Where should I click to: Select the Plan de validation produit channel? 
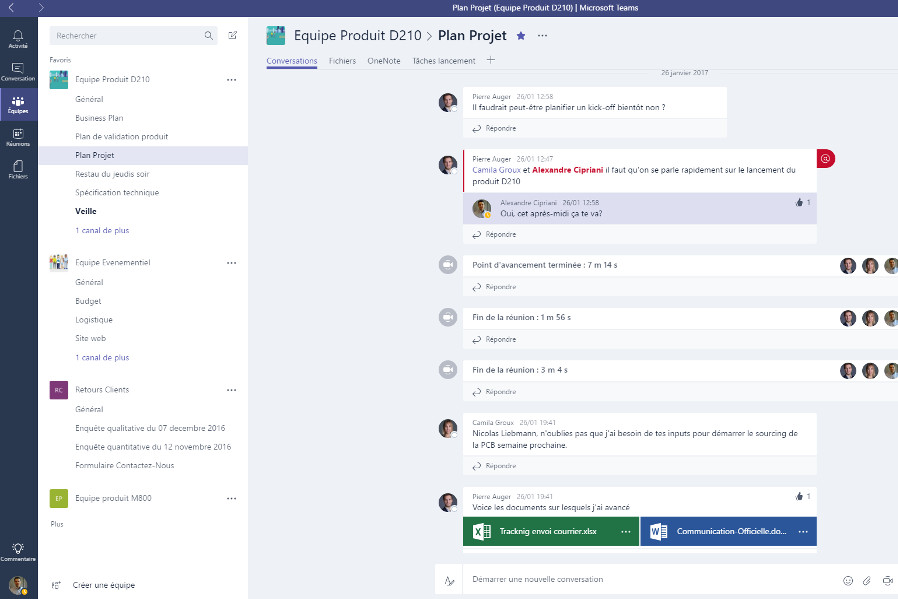(121, 136)
